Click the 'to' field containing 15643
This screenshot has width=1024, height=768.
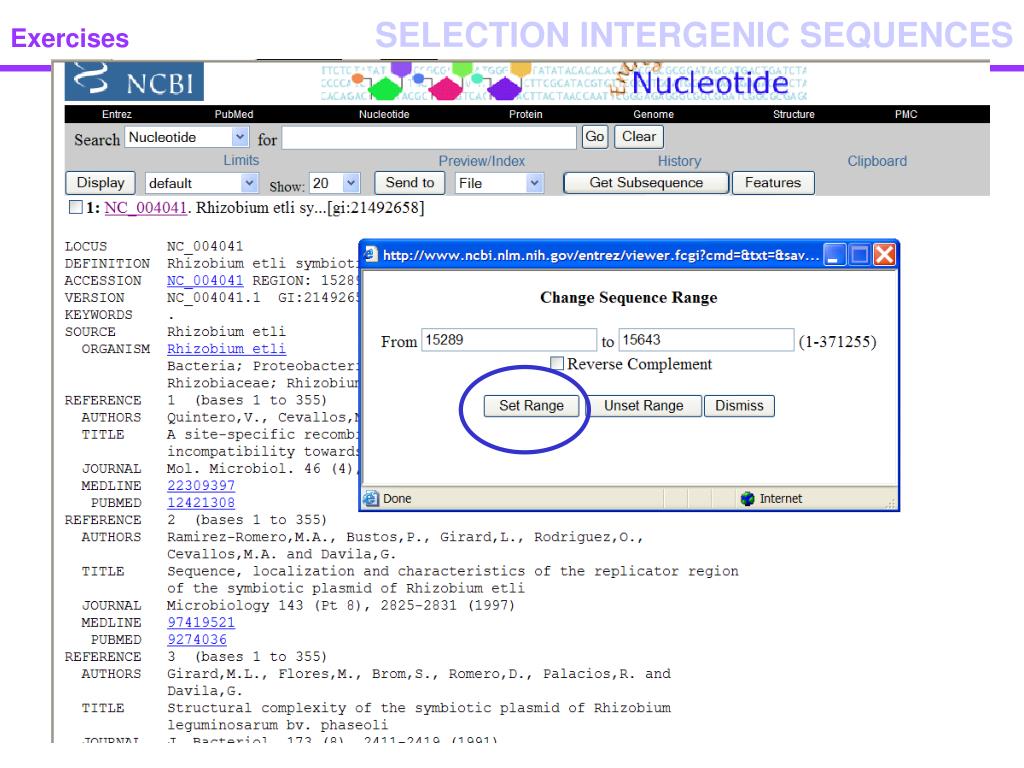pos(706,340)
